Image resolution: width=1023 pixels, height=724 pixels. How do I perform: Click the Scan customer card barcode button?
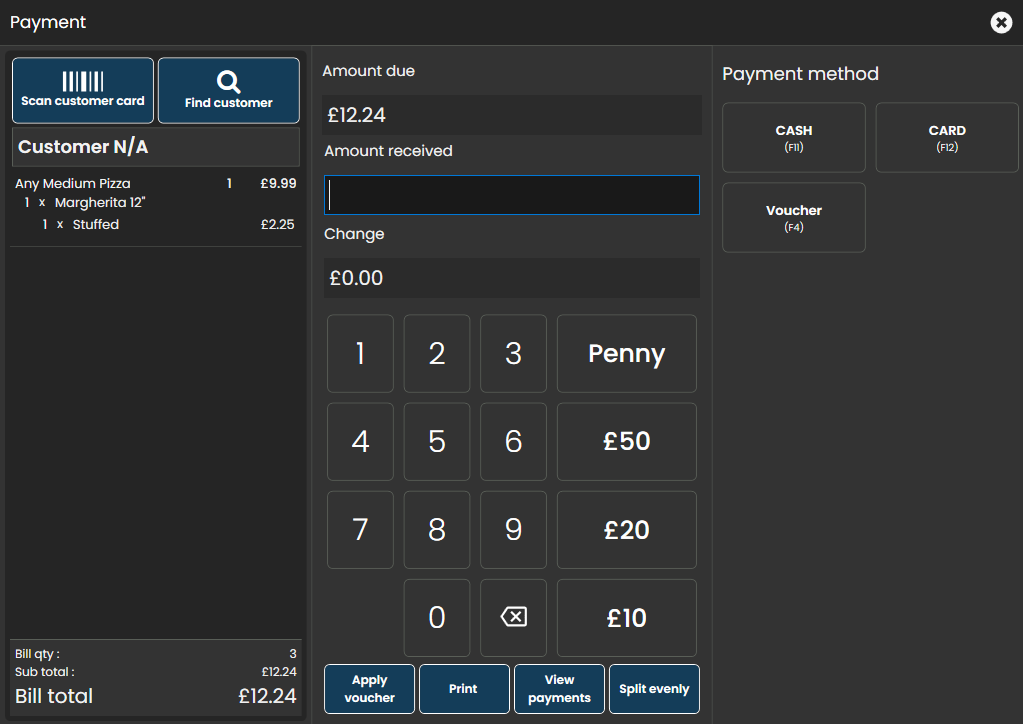pos(83,90)
